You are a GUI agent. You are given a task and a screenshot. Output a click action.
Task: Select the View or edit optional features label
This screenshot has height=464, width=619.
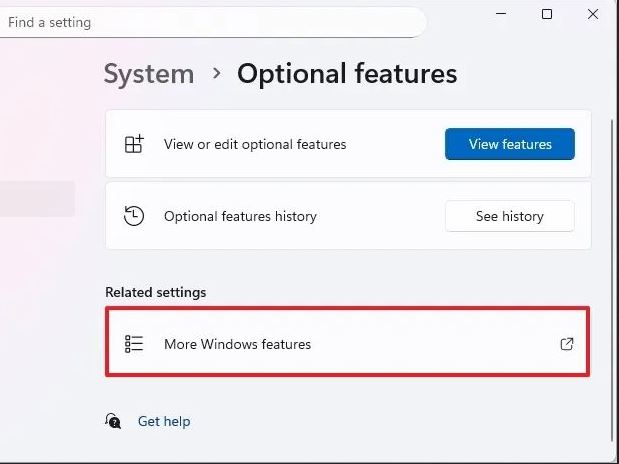(255, 144)
